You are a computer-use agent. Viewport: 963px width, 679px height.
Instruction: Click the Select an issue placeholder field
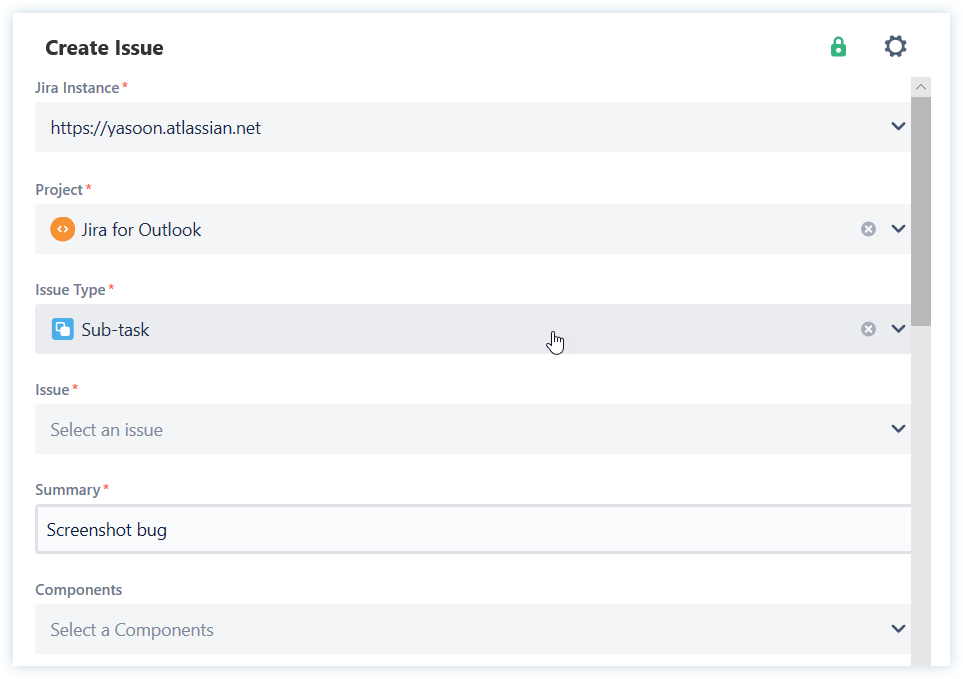tap(450, 429)
